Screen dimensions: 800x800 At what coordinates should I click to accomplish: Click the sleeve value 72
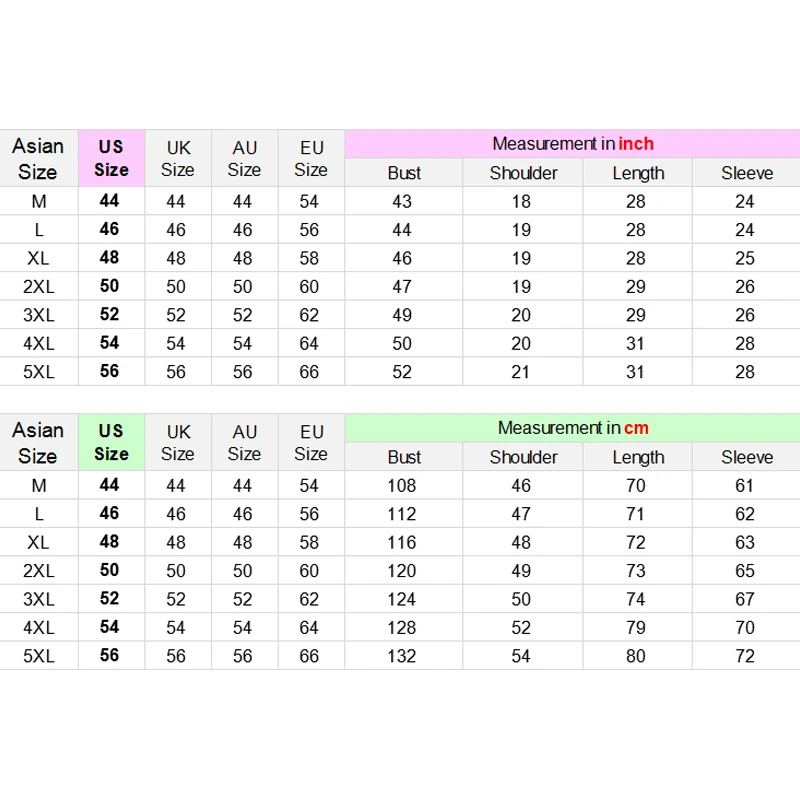[x=747, y=657]
